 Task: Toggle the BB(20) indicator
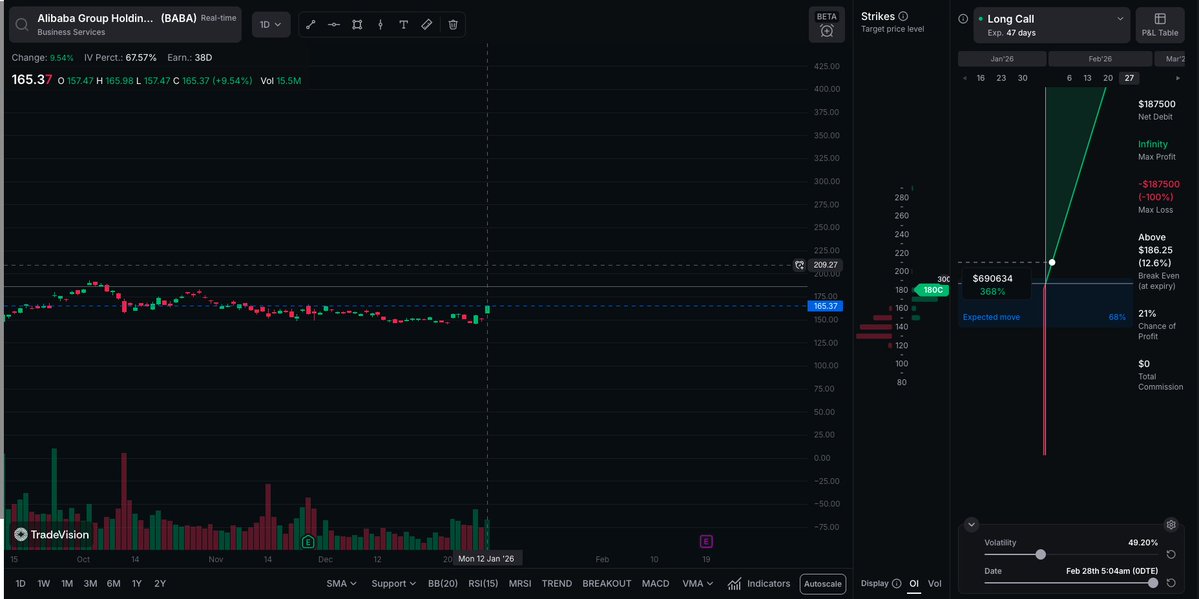443,584
